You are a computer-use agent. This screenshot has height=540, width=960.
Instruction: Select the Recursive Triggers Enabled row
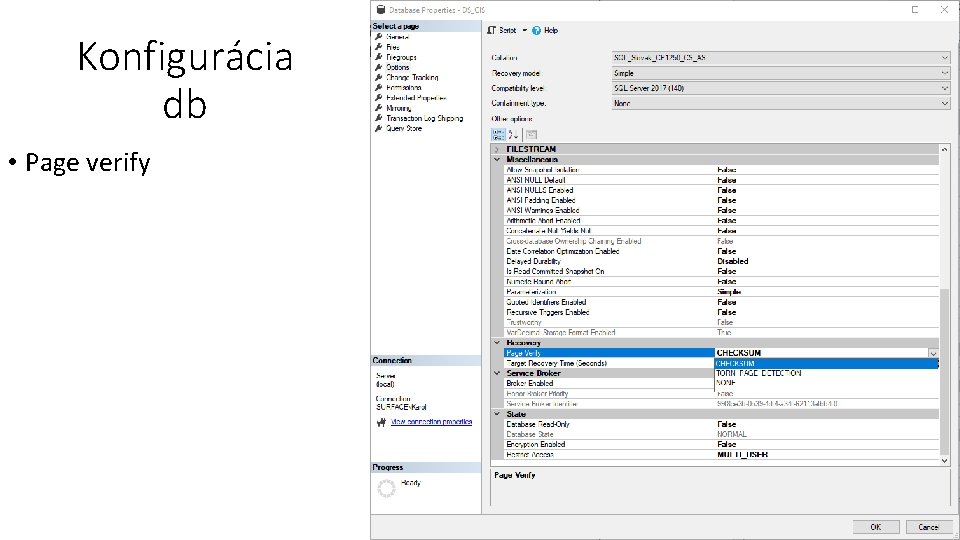click(721, 312)
